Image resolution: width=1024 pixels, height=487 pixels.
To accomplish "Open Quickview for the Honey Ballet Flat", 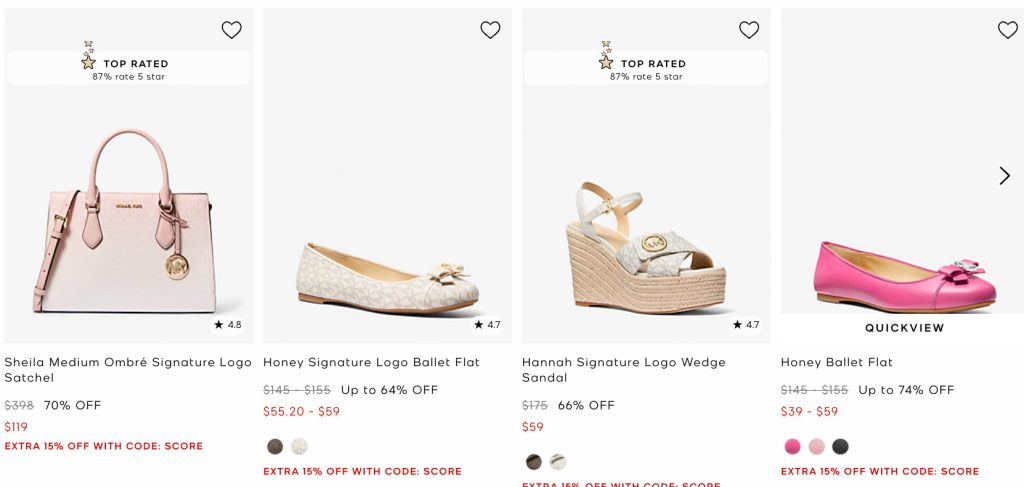I will [x=904, y=328].
